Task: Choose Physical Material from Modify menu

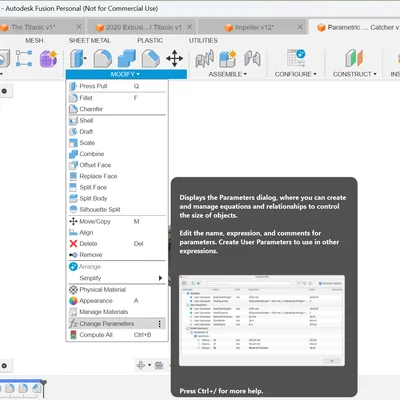Action: point(117,290)
